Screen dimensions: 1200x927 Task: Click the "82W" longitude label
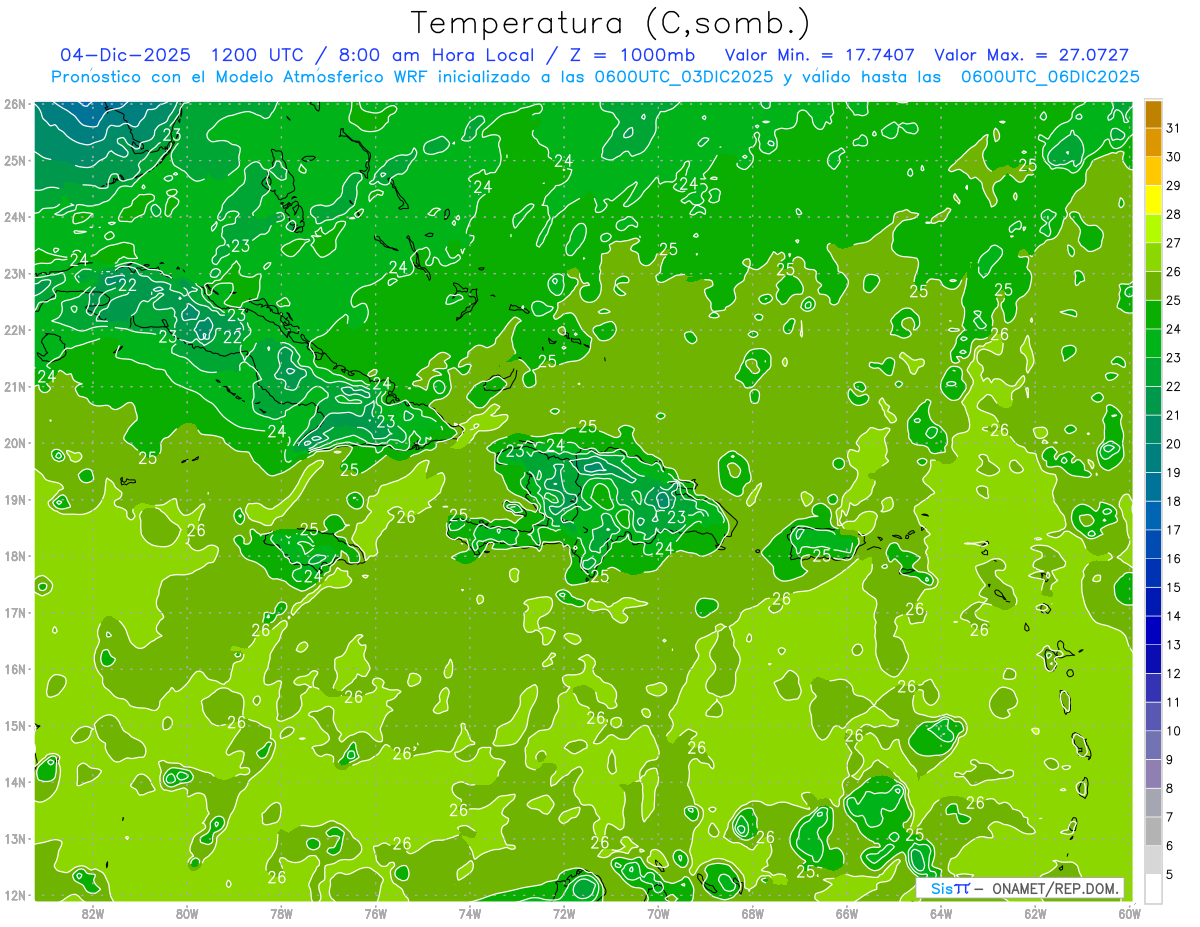[x=92, y=912]
